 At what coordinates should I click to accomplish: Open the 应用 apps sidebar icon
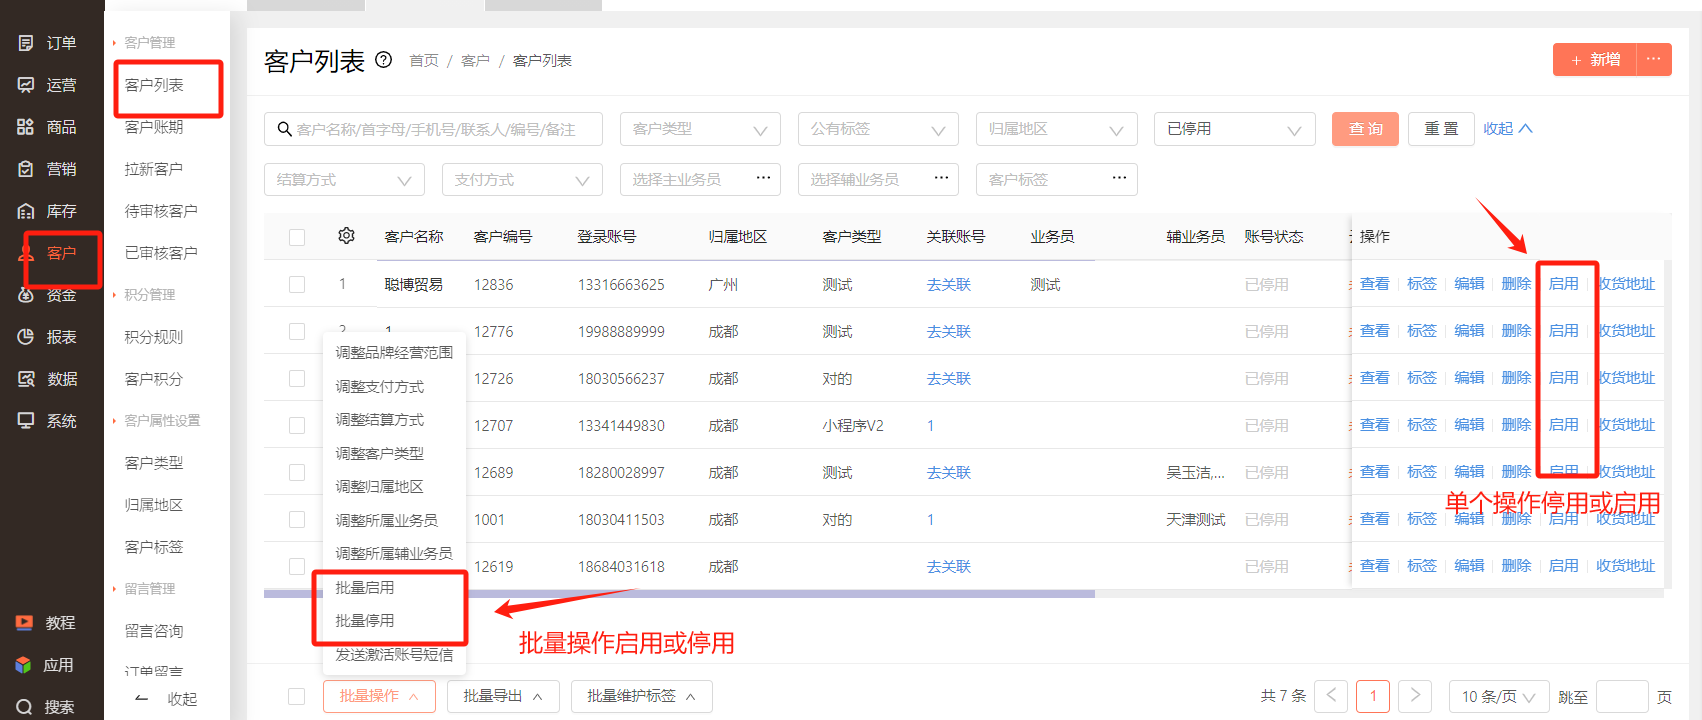(x=24, y=665)
